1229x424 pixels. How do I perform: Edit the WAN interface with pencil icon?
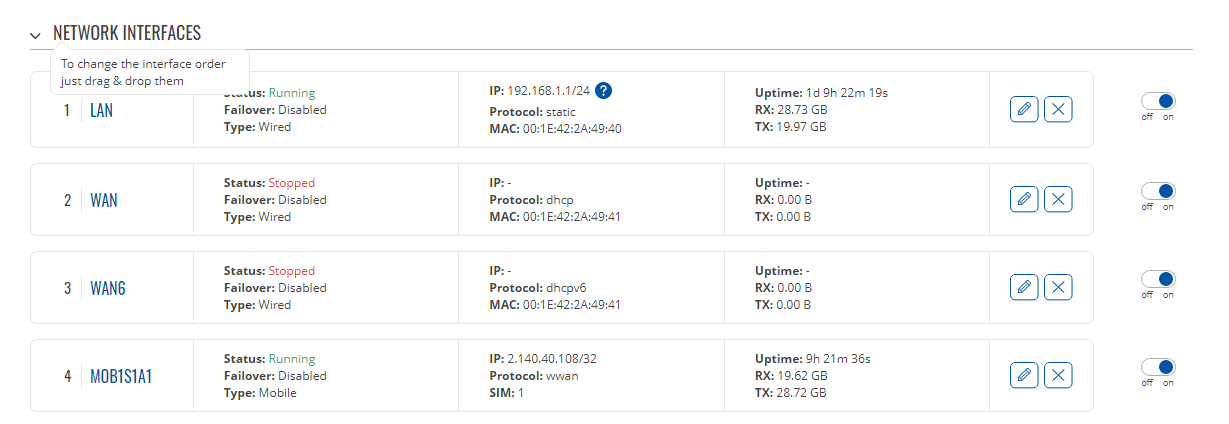pos(1024,200)
